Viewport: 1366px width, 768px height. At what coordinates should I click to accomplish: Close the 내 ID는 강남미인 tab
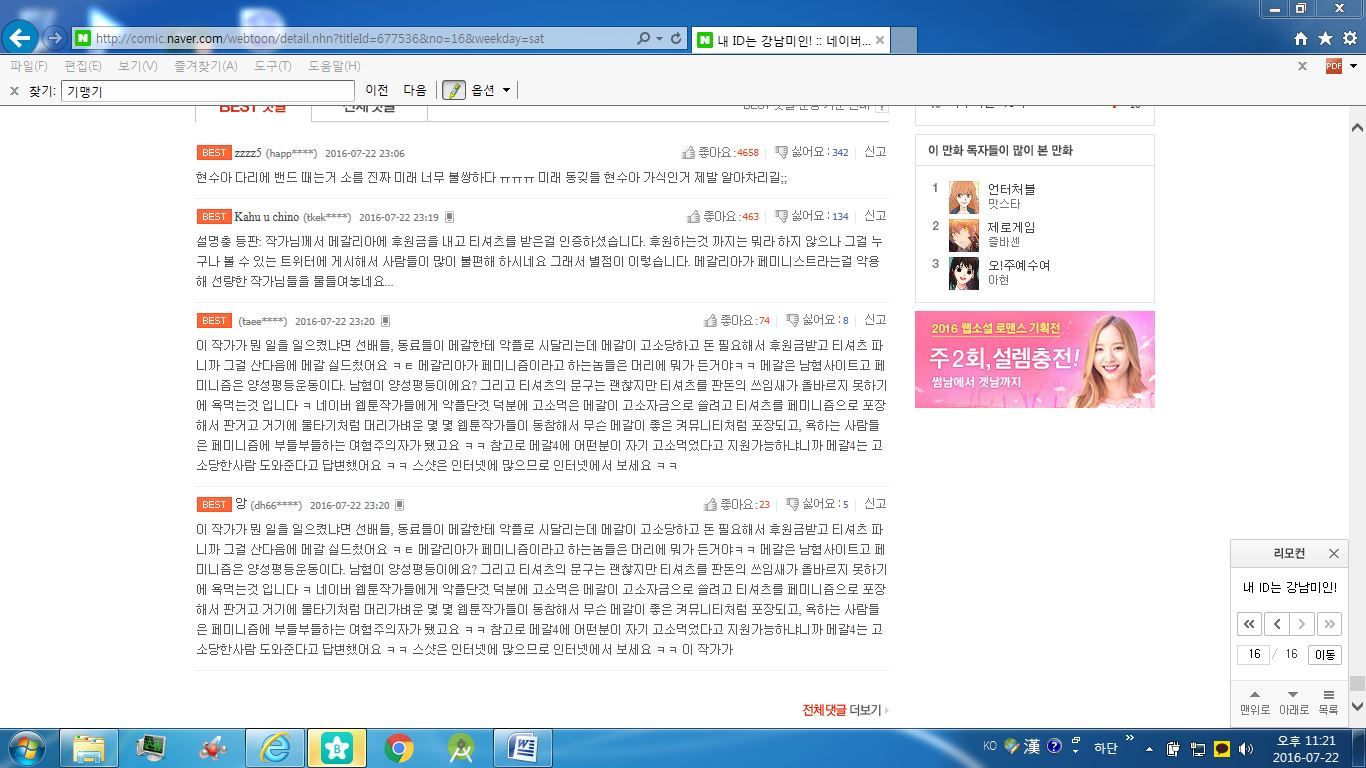pos(879,40)
